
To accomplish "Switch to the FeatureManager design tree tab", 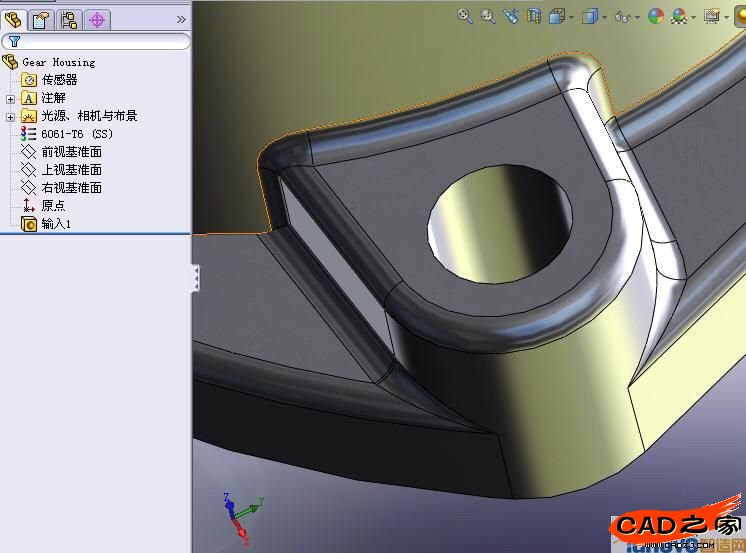I will [x=14, y=18].
